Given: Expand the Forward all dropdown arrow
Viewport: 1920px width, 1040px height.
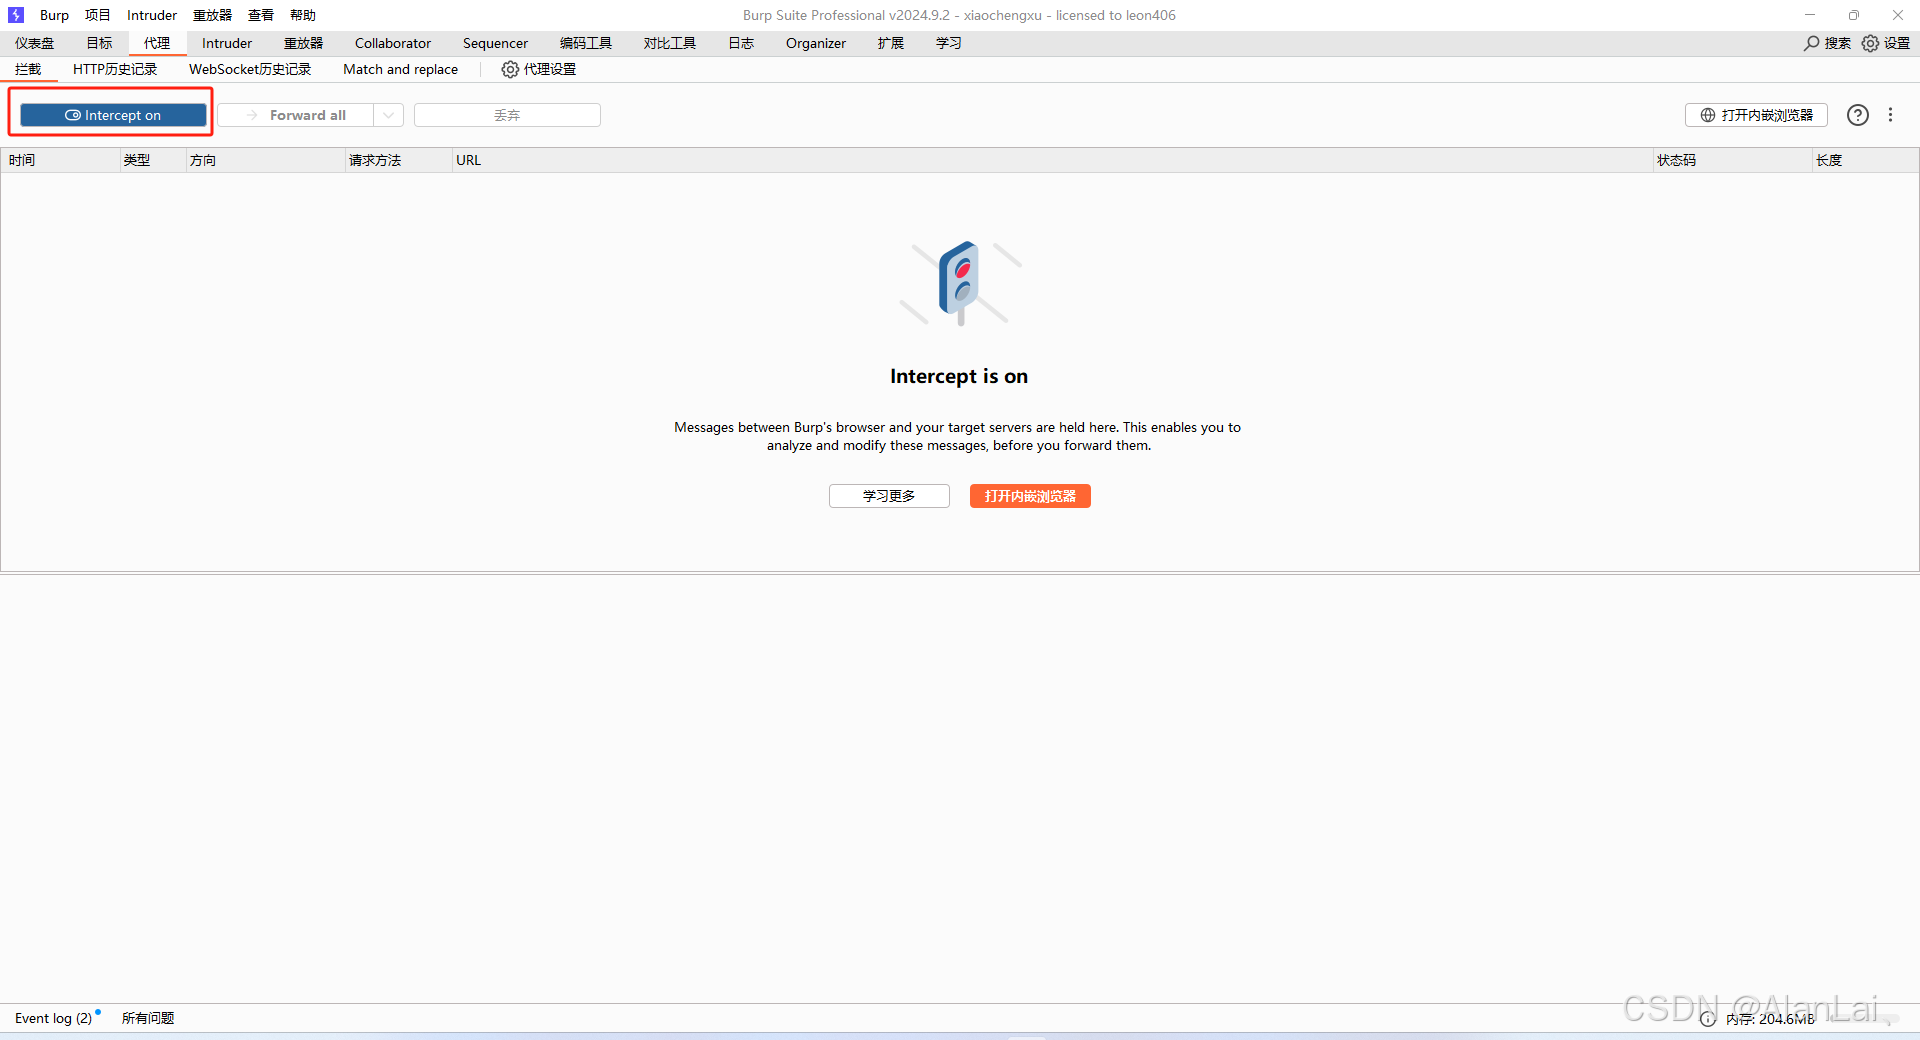Looking at the screenshot, I should click(389, 115).
